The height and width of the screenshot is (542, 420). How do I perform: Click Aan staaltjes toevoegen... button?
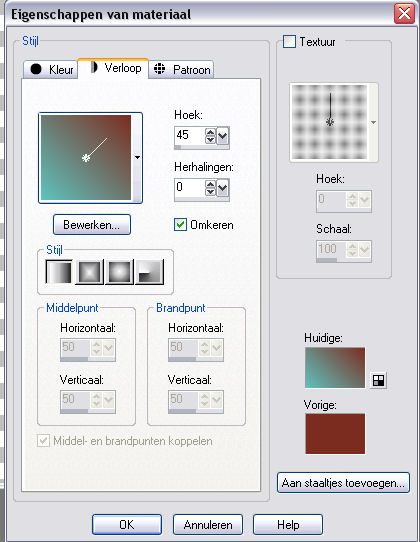(x=343, y=483)
